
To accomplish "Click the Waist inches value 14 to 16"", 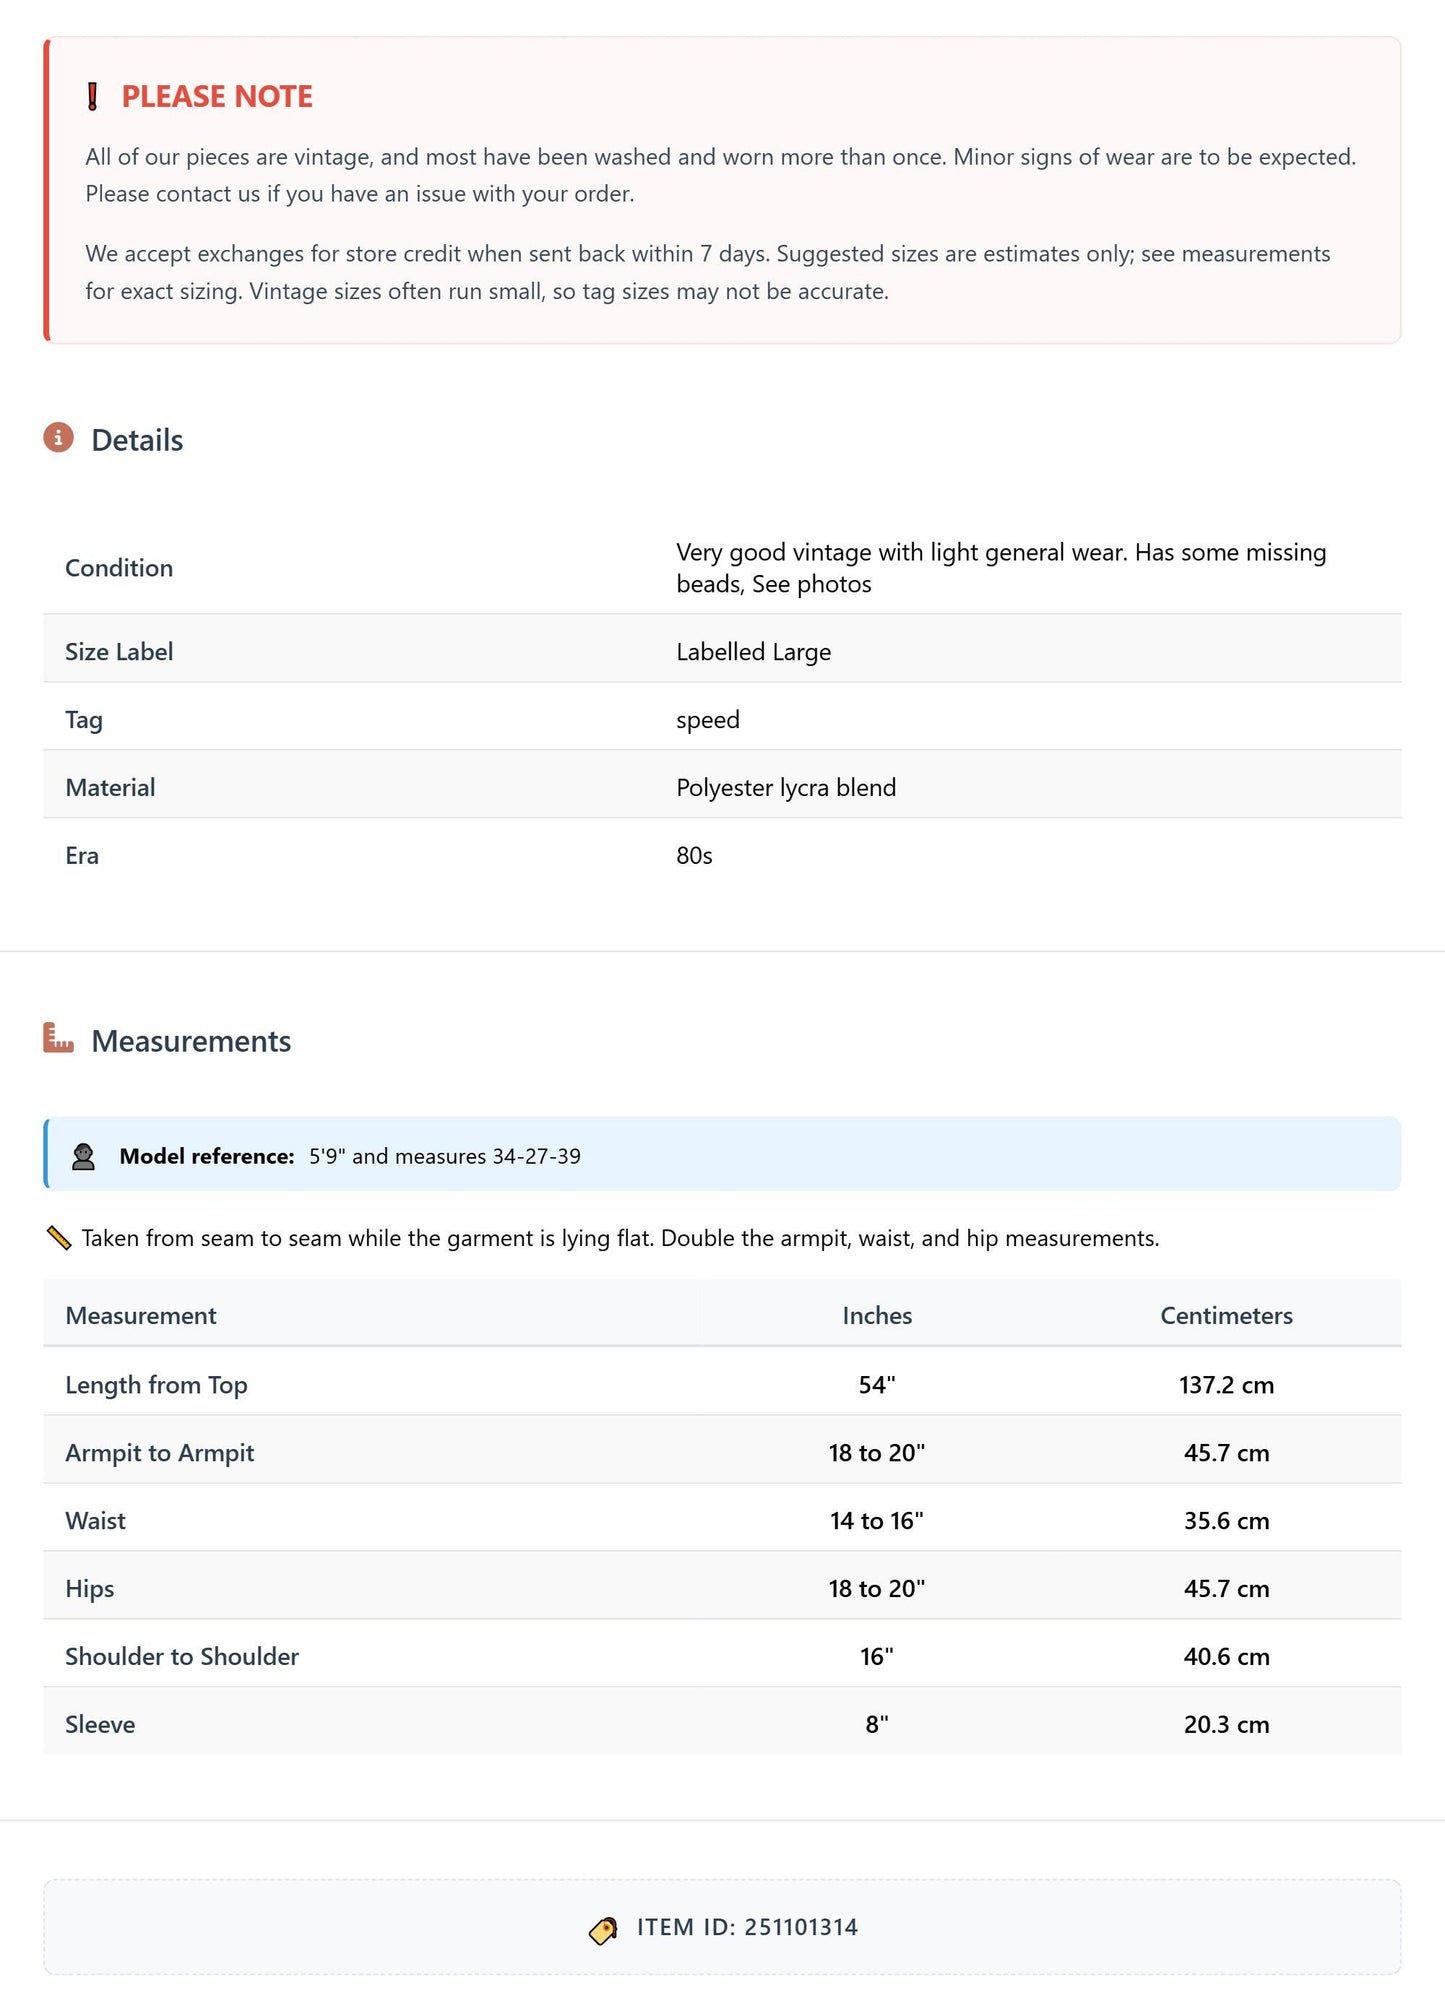I will click(877, 1521).
